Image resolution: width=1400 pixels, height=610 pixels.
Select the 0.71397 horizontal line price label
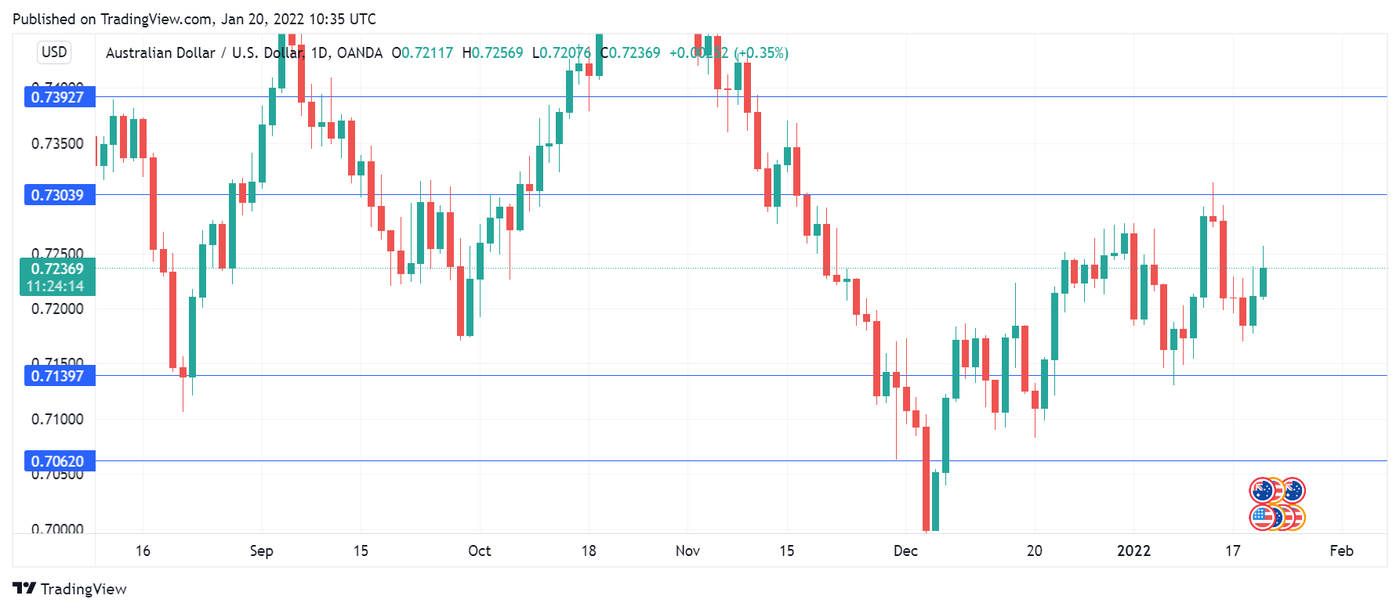point(57,376)
